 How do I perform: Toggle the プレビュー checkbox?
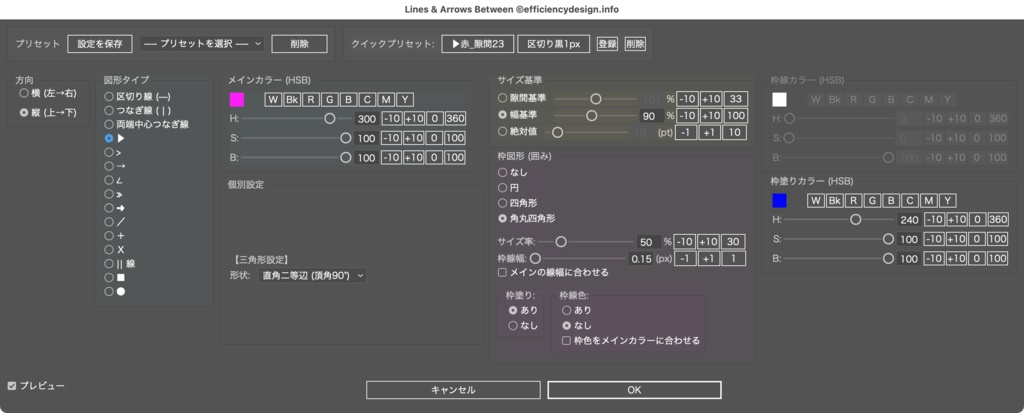click(x=36, y=386)
